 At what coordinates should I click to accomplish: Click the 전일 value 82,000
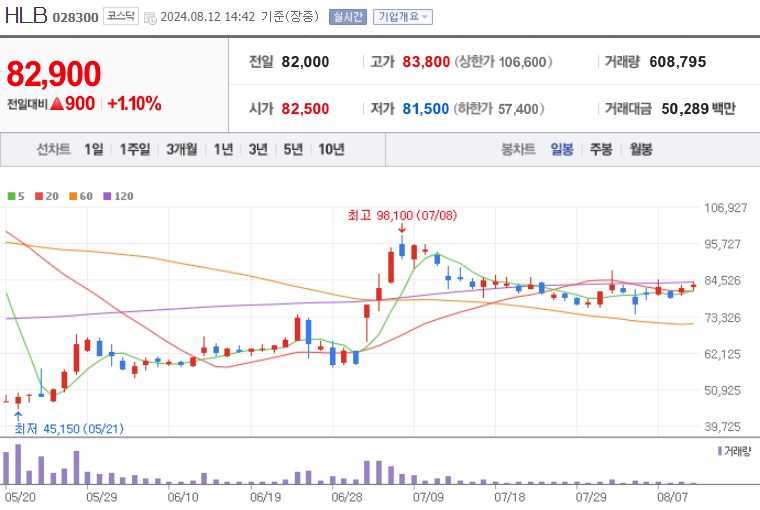305,62
